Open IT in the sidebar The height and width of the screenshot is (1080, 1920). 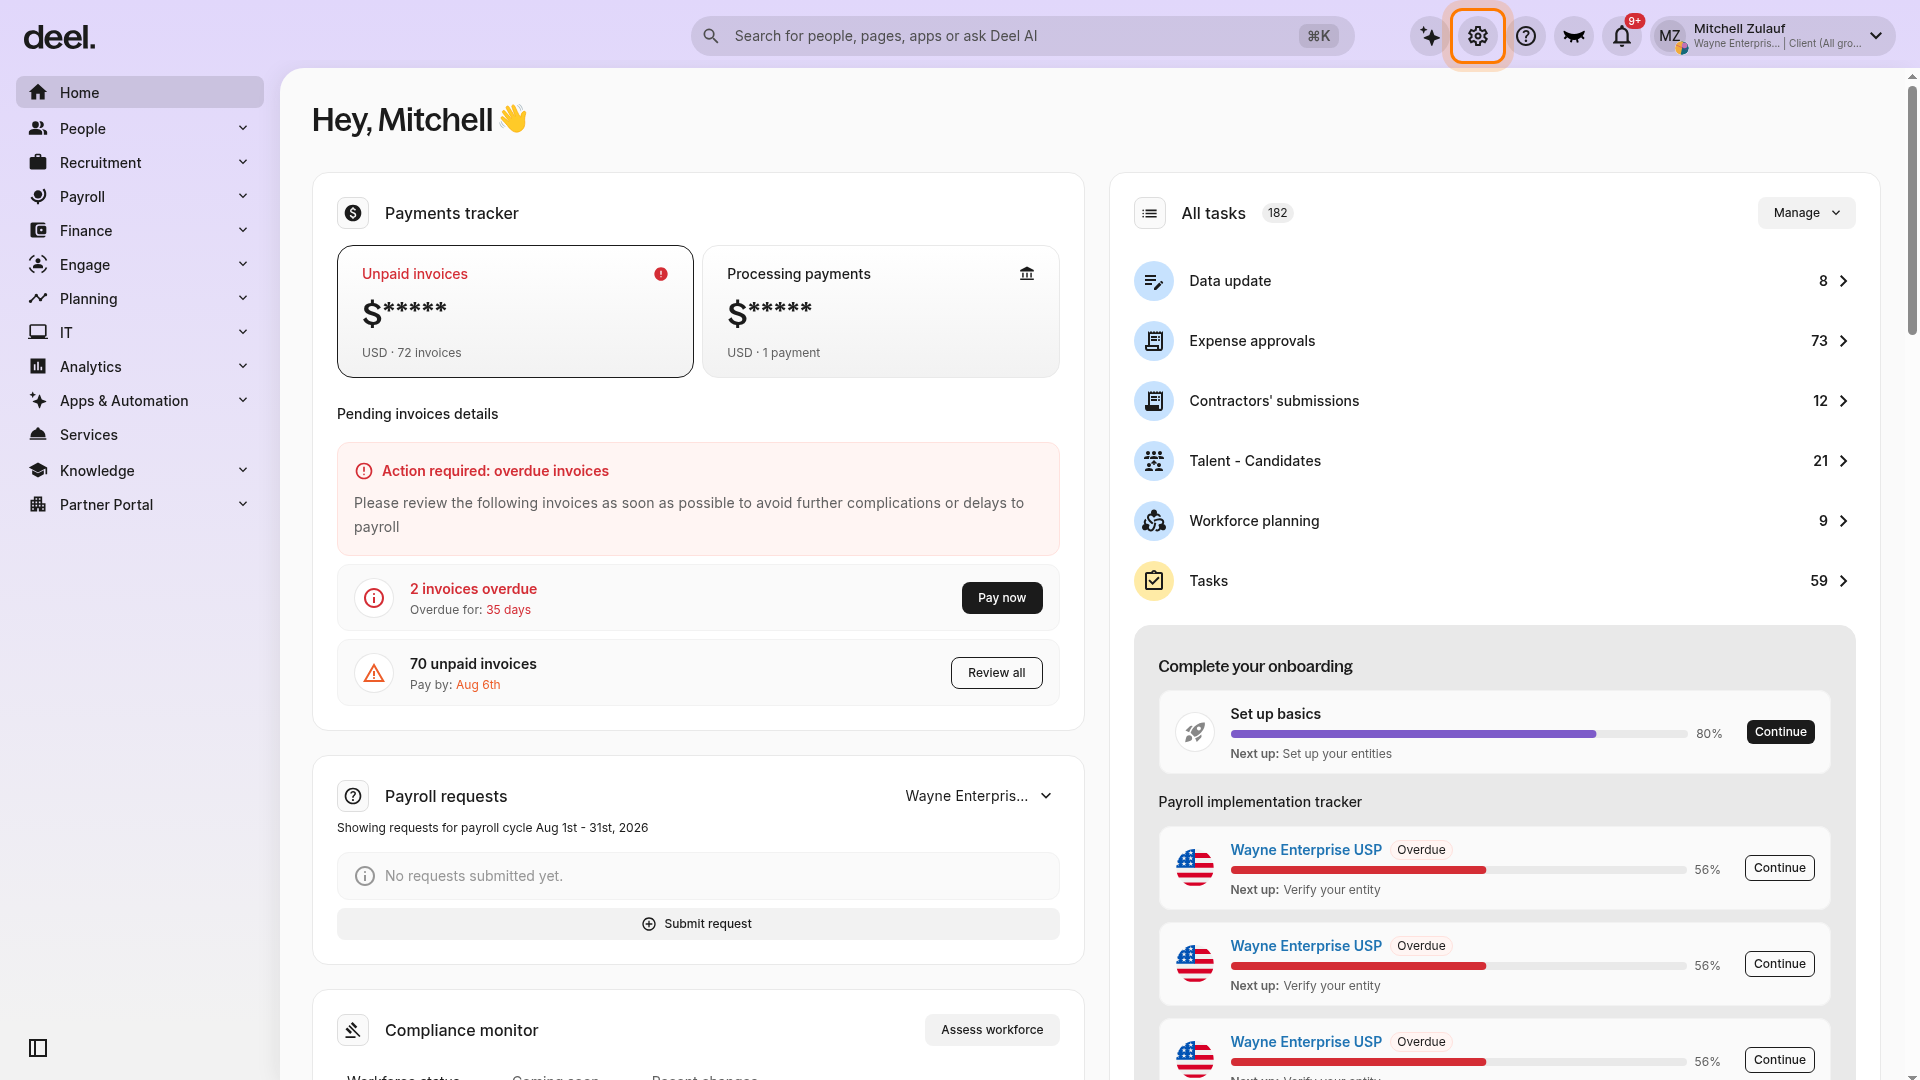coord(140,332)
